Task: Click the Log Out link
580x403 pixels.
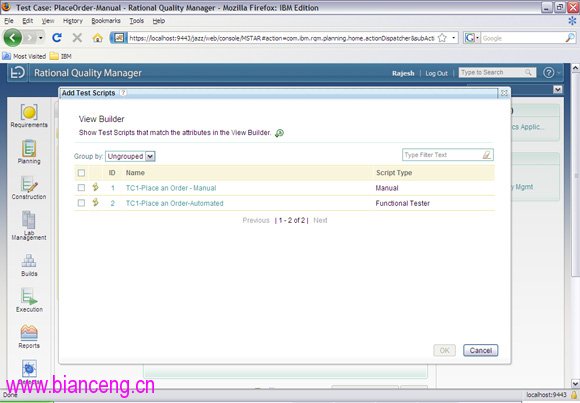Action: pyautogui.click(x=436, y=73)
